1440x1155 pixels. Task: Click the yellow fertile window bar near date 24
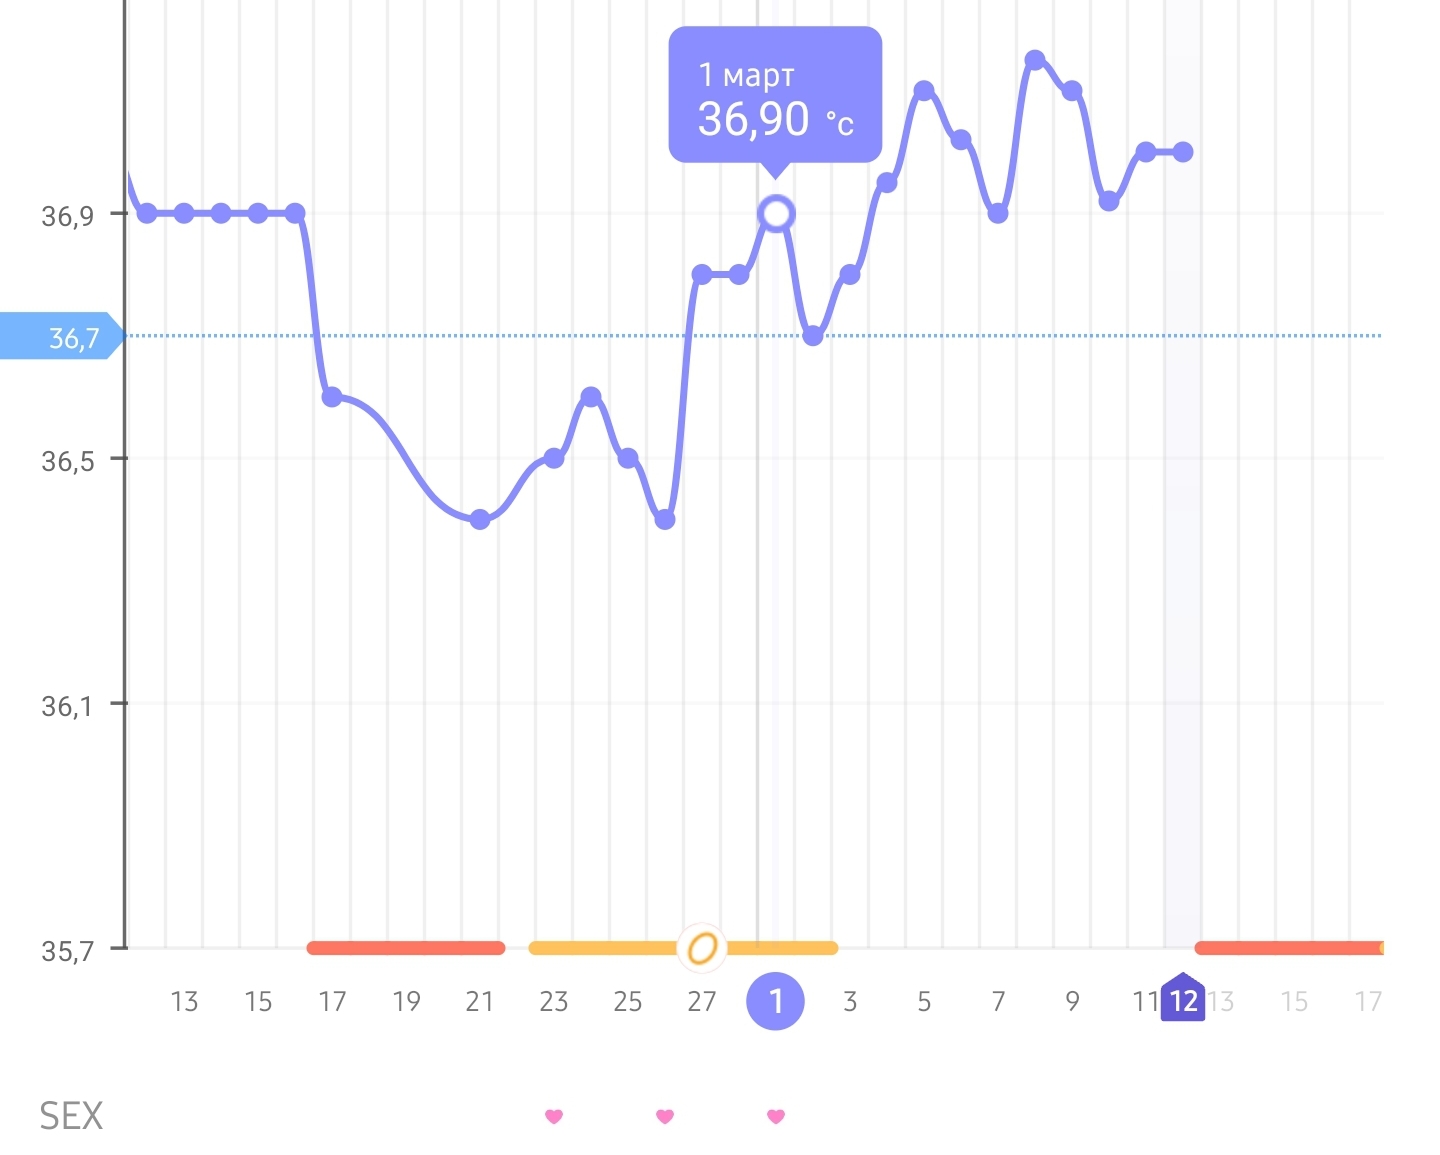click(x=600, y=948)
